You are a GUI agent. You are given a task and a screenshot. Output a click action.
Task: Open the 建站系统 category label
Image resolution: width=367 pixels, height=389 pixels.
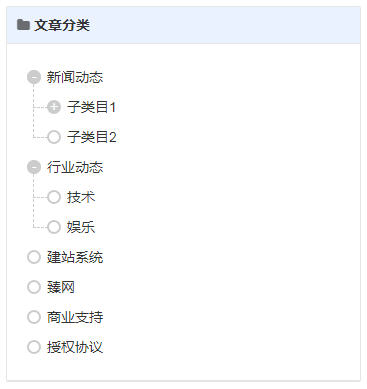tap(75, 257)
